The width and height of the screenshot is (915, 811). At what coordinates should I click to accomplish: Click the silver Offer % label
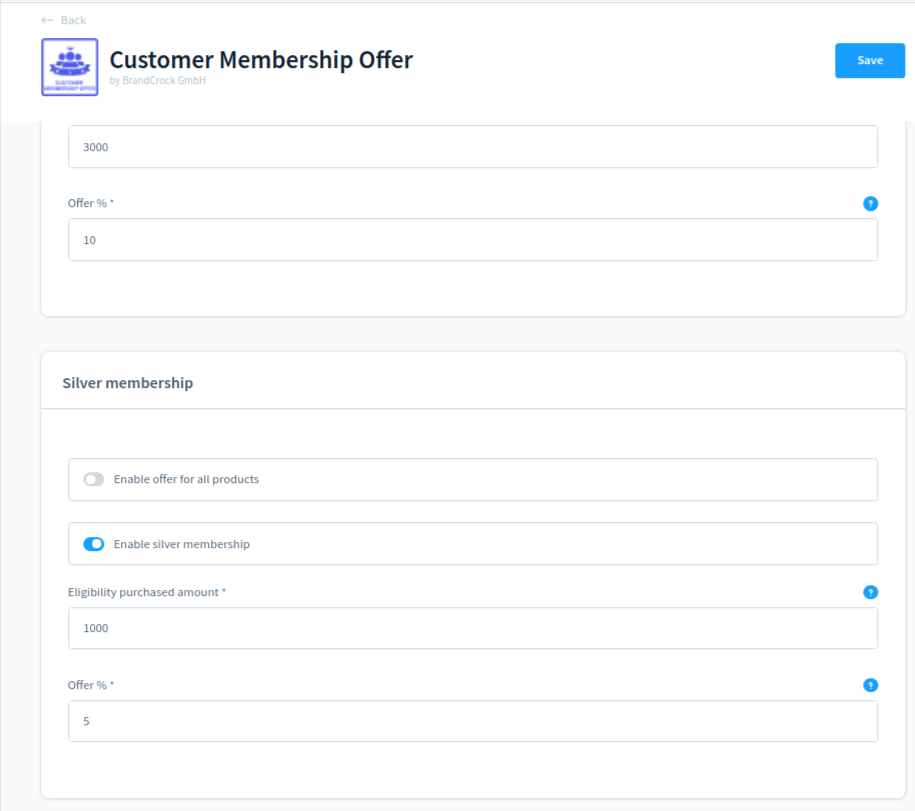tap(87, 685)
